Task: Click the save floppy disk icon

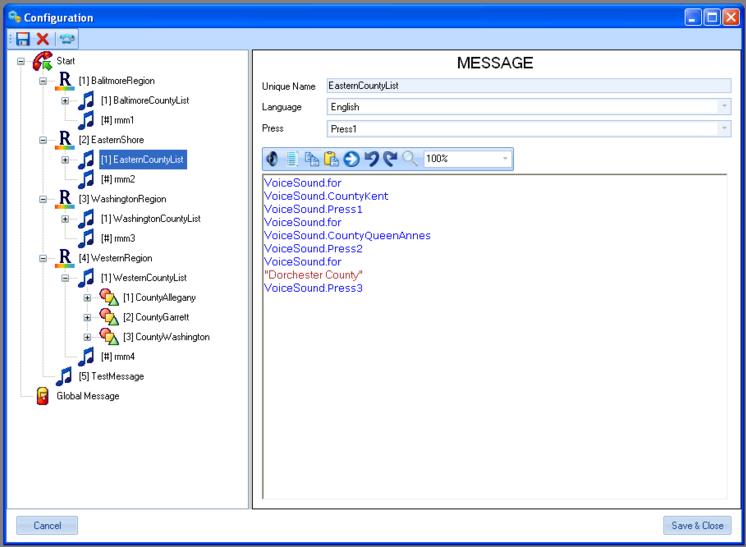Action: pyautogui.click(x=23, y=38)
